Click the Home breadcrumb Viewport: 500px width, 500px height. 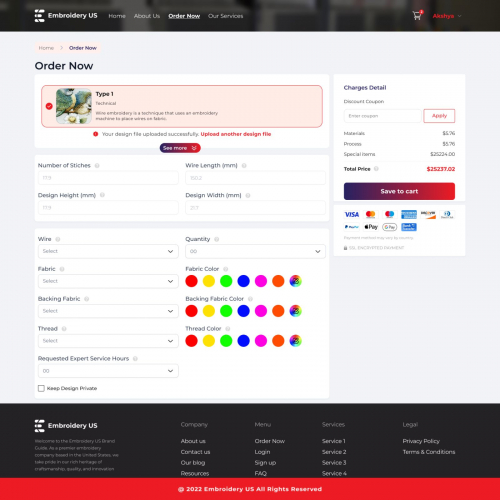pyautogui.click(x=46, y=48)
